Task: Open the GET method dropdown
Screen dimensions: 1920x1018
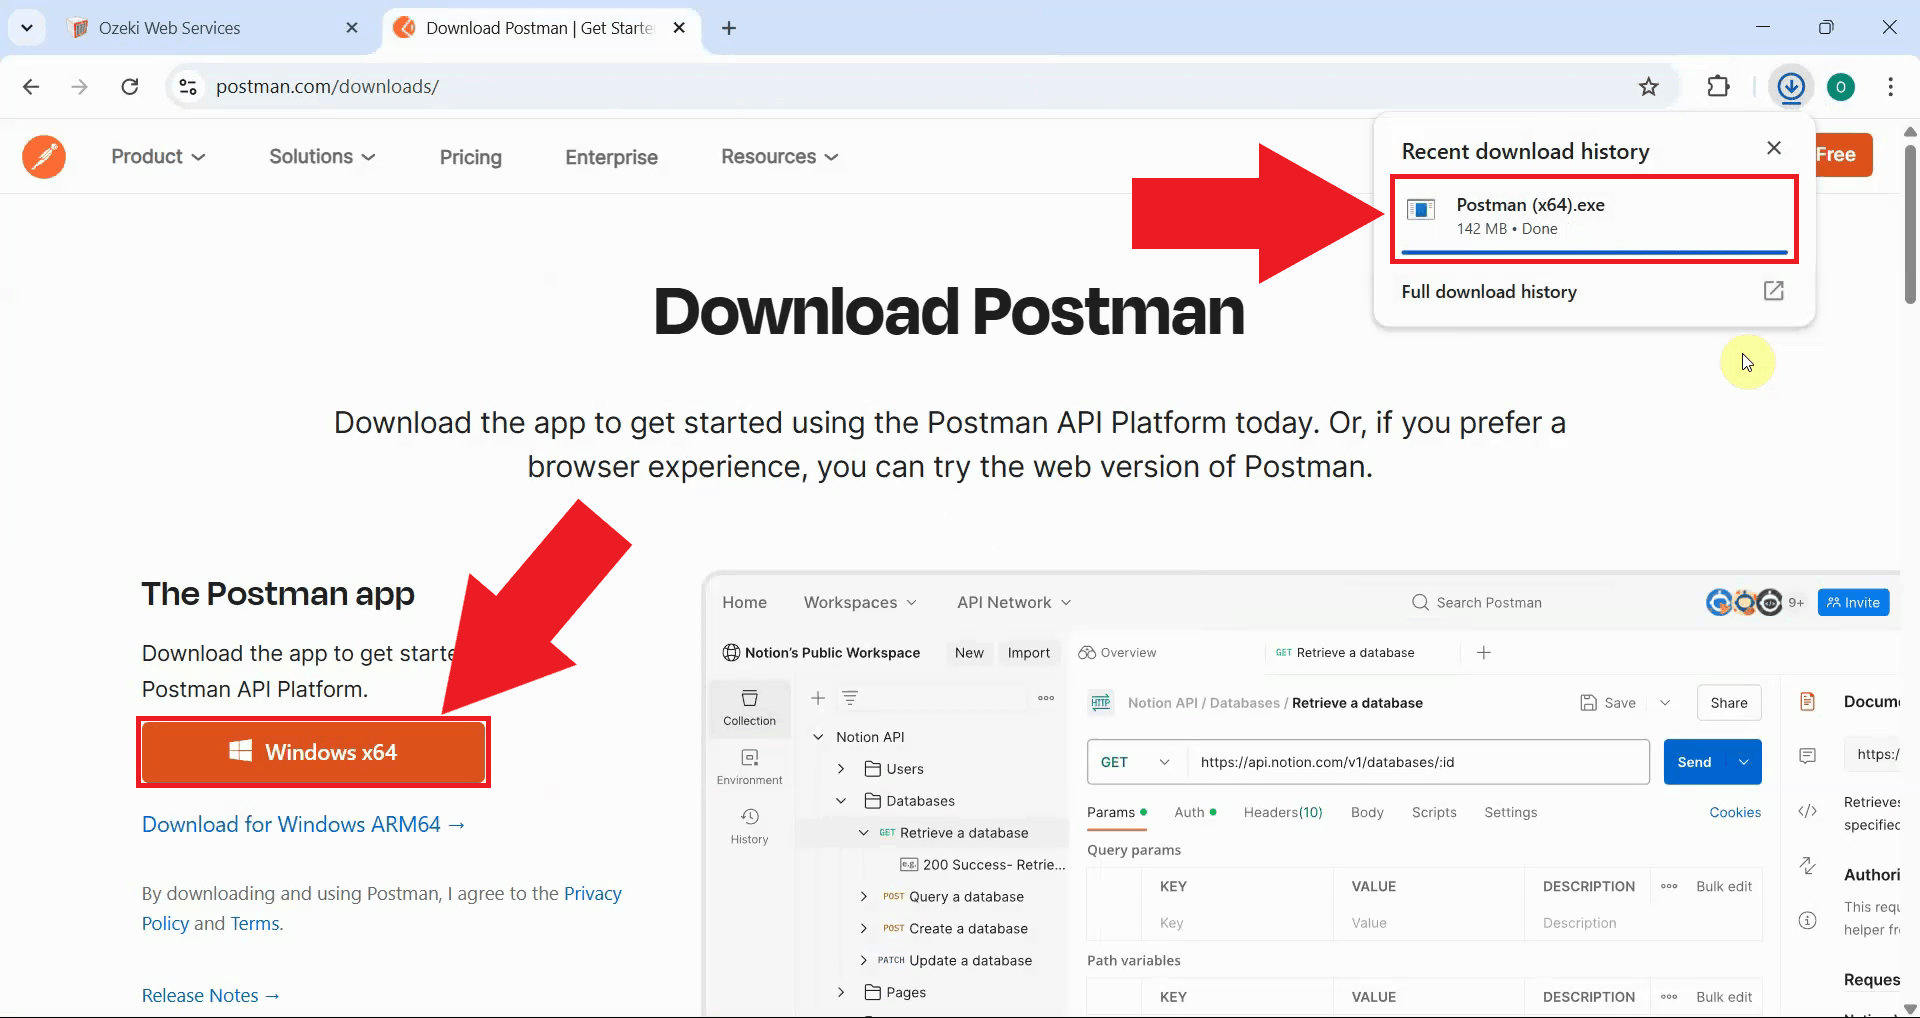Action: pos(1135,761)
